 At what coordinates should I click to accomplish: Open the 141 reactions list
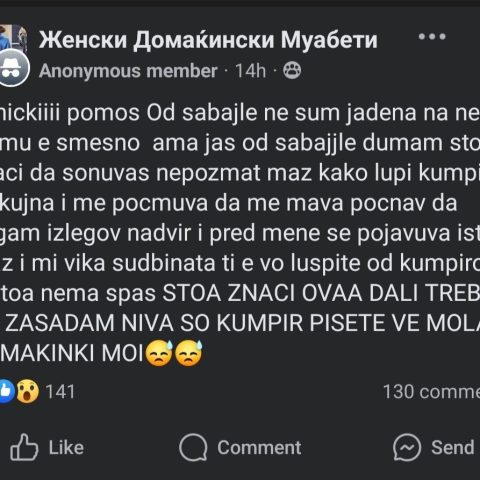[x=60, y=392]
